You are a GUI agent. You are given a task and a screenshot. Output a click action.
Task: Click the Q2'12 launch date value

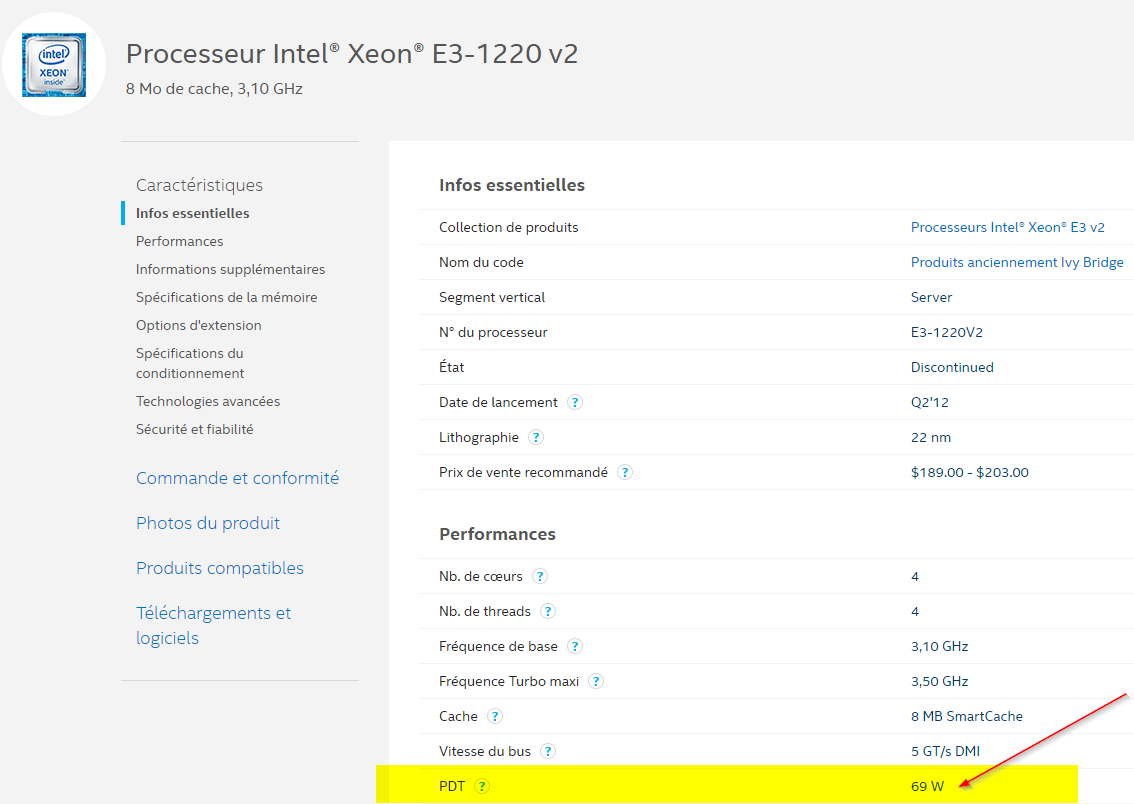pyautogui.click(x=929, y=402)
